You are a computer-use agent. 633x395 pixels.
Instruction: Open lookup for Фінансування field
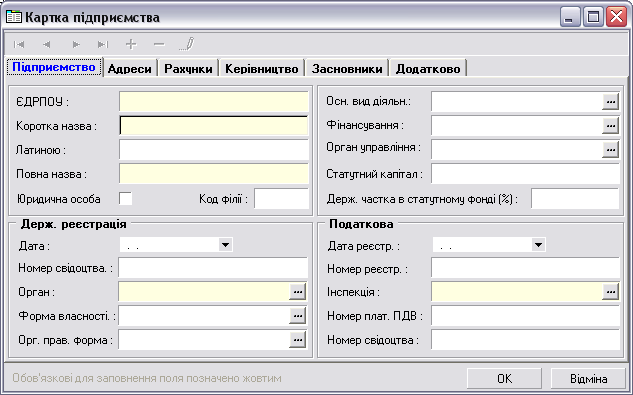point(610,126)
